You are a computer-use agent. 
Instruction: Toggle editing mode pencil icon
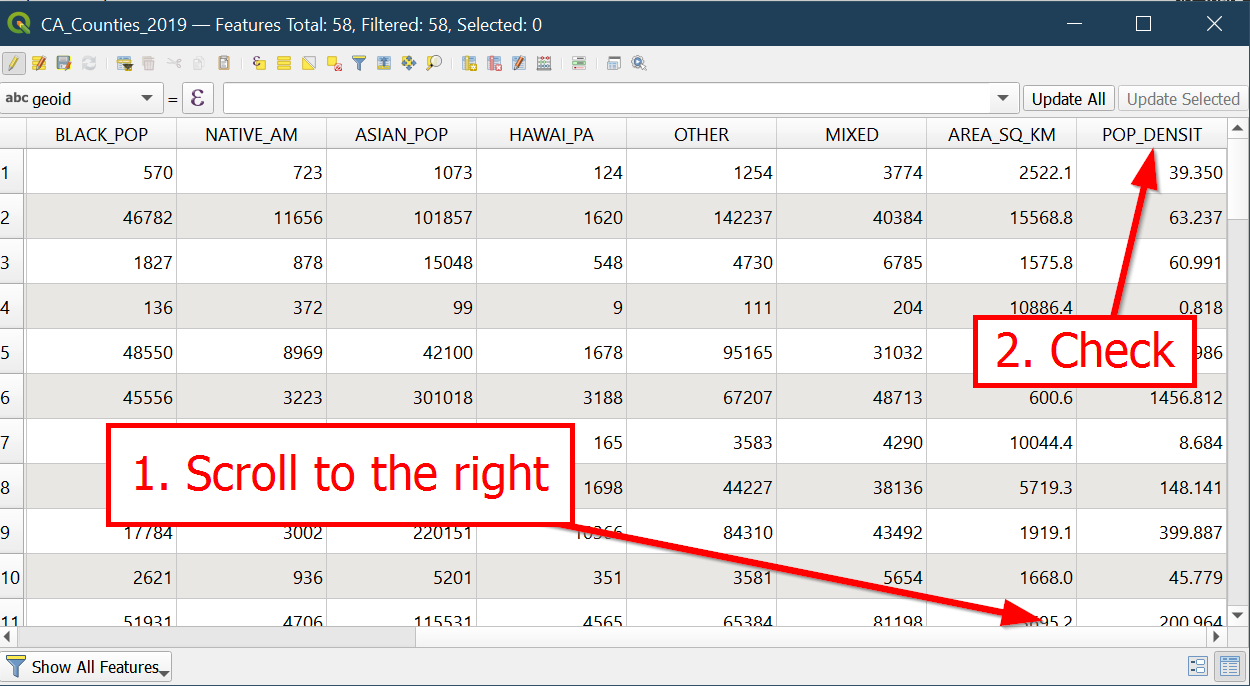click(x=13, y=63)
